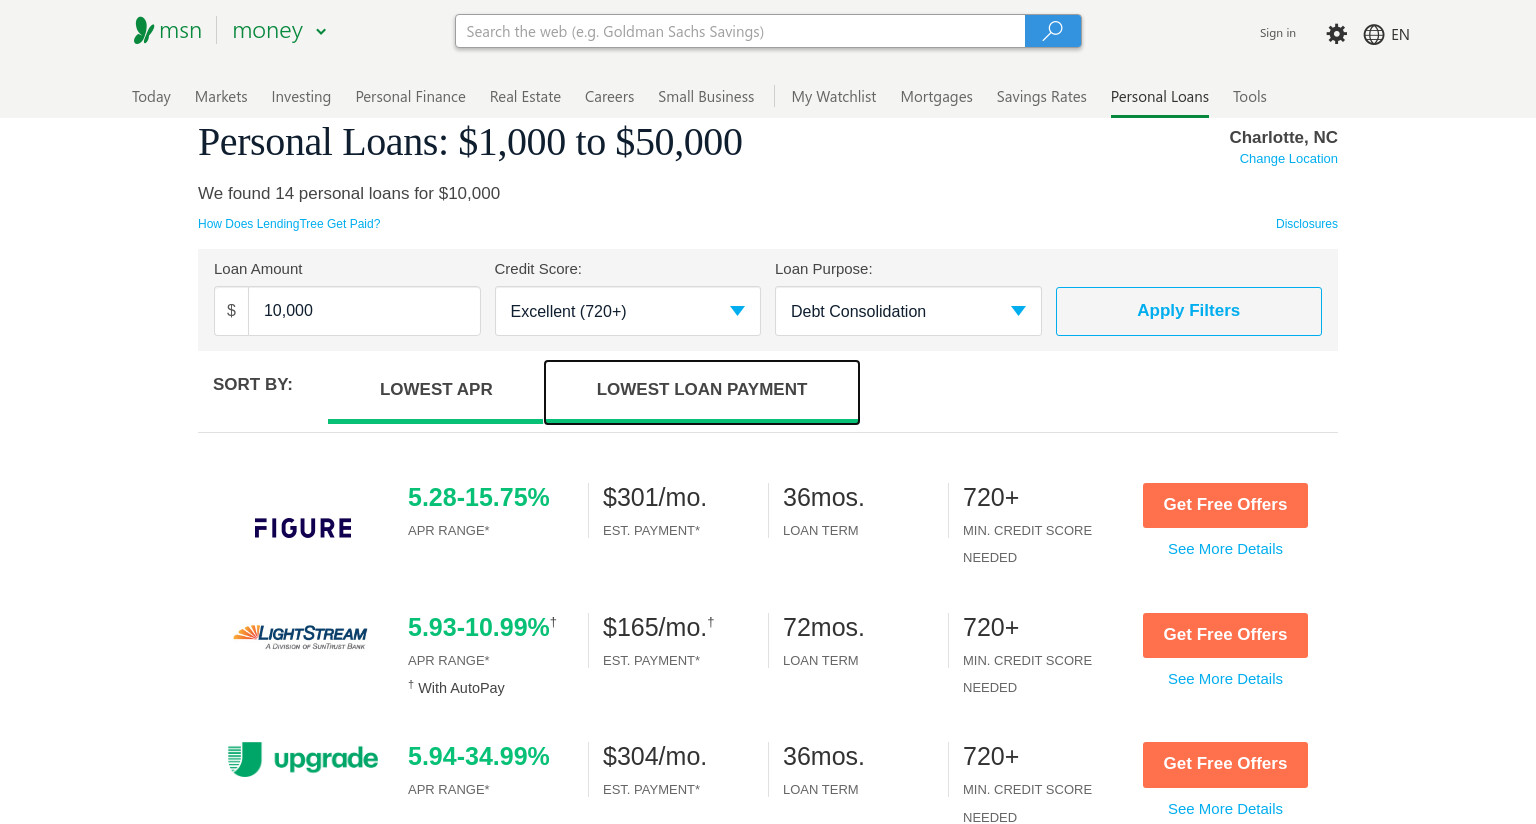Viewport: 1536px width, 824px height.
Task: Open the Careers section
Action: 609,97
